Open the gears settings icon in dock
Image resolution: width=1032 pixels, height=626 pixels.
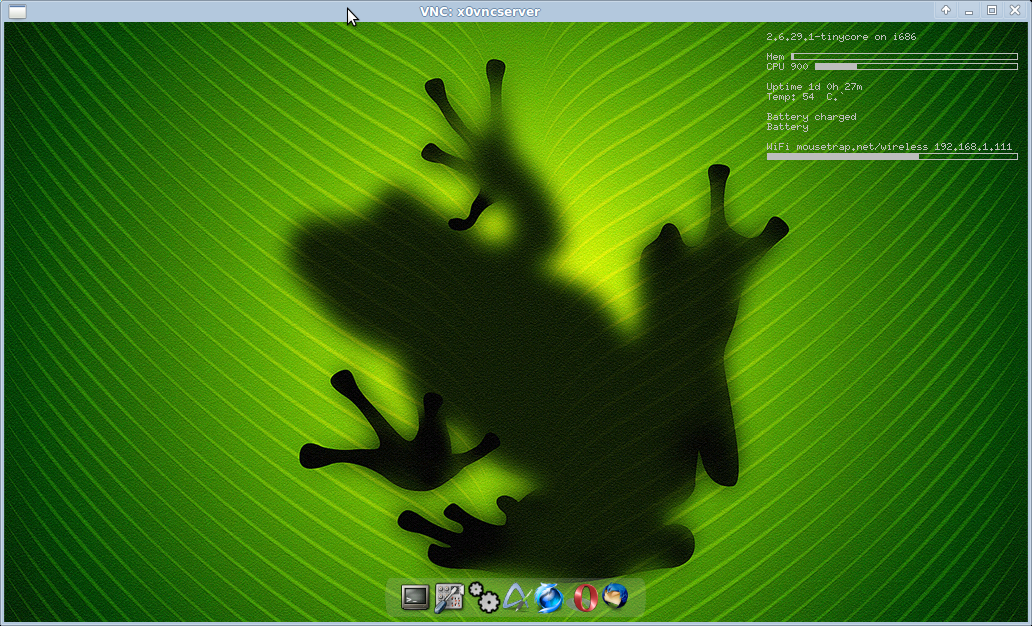coord(484,597)
